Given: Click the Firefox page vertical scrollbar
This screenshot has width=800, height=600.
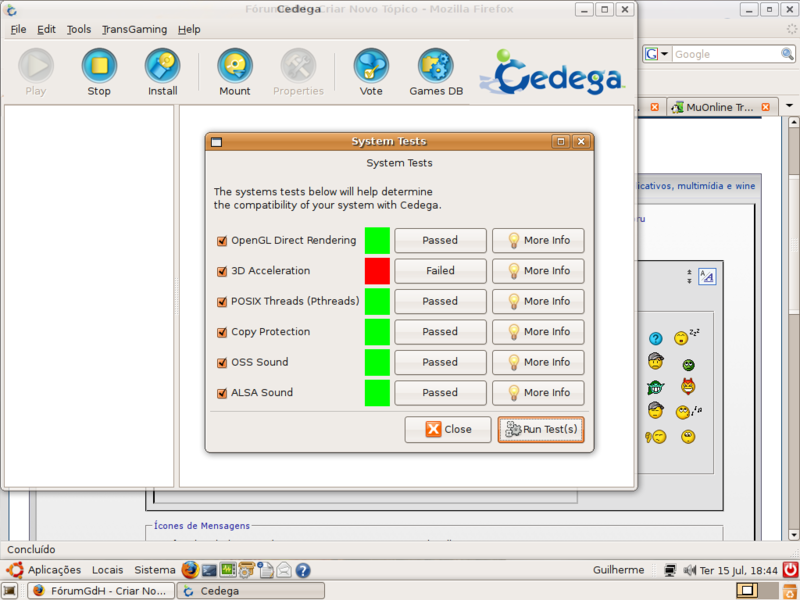Looking at the screenshot, I should [793, 329].
